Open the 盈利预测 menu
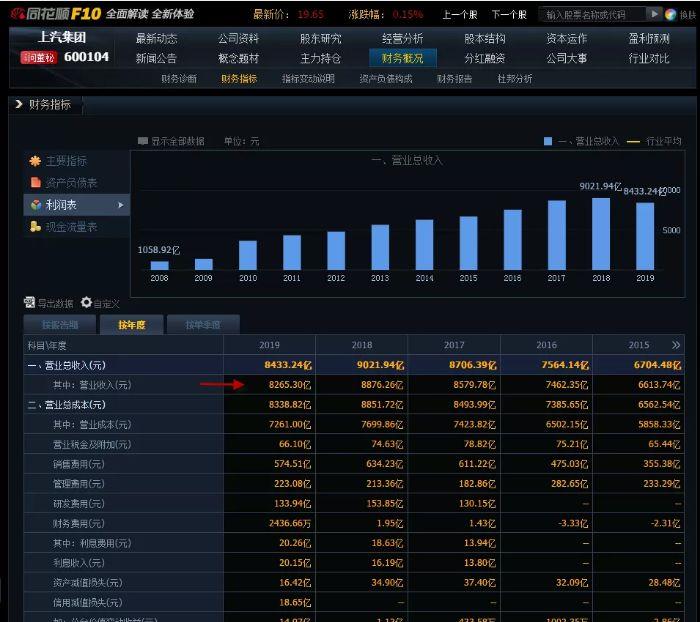The height and width of the screenshot is (622, 700). (649, 39)
